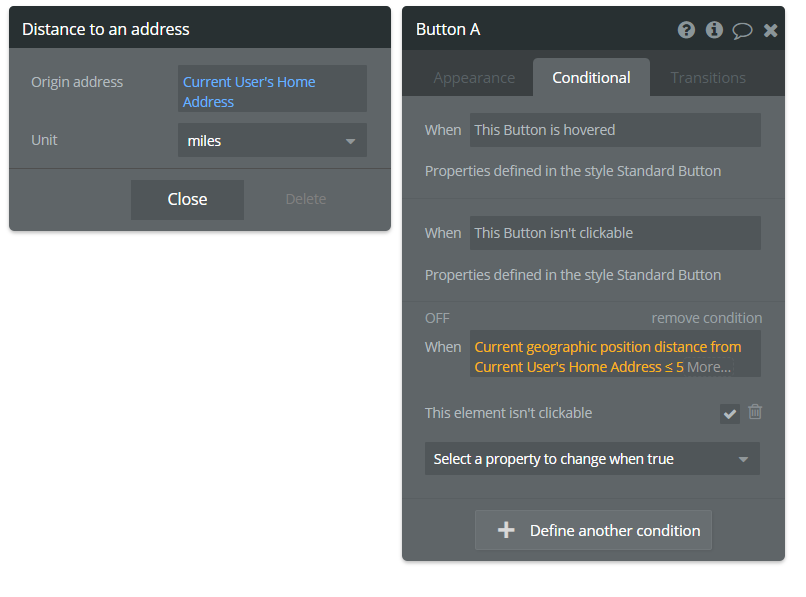Click the 'This Button is hovered' condition field
This screenshot has width=806, height=597.
click(615, 130)
